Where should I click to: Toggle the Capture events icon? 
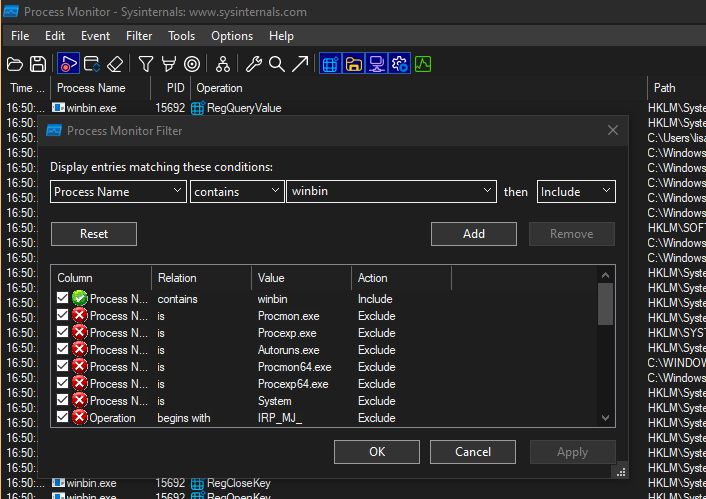(x=68, y=64)
